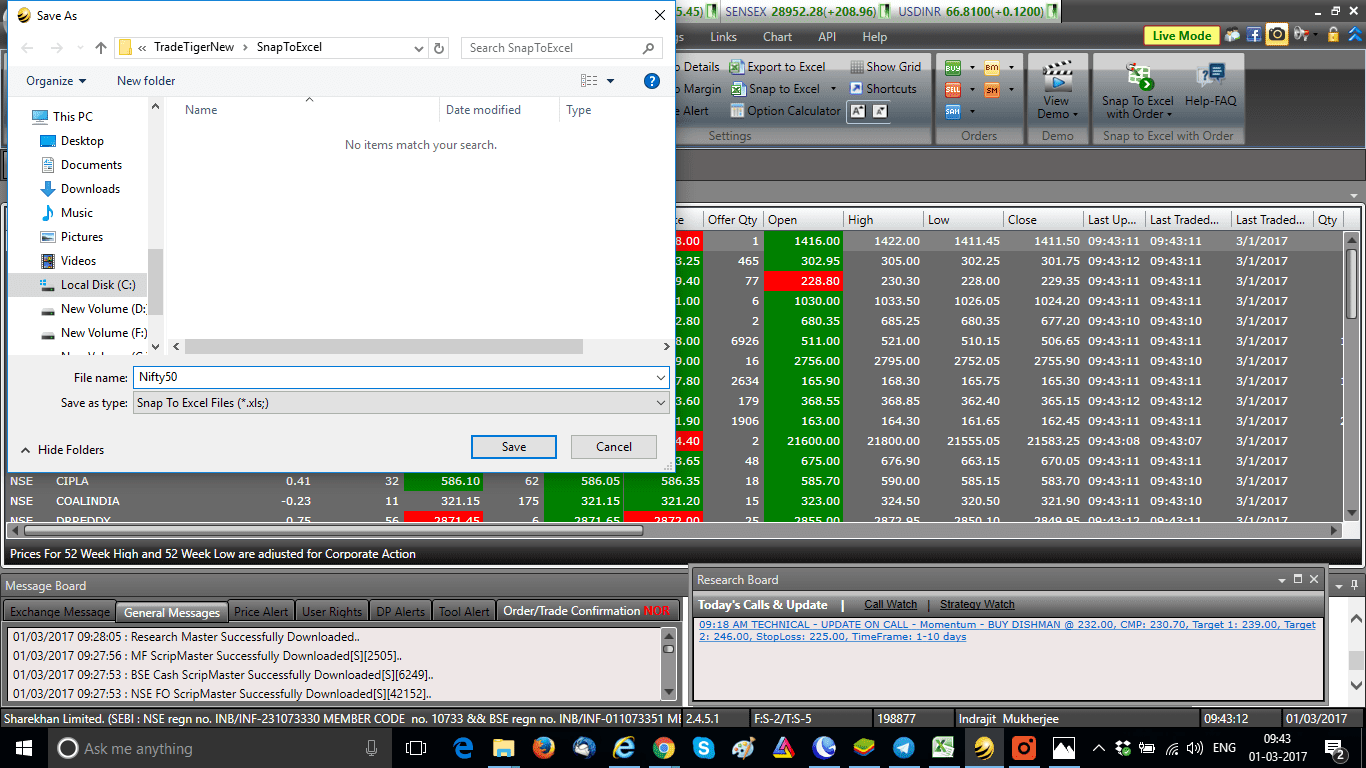This screenshot has height=768, width=1366.
Task: Switch to User Rights tab
Action: click(x=332, y=612)
